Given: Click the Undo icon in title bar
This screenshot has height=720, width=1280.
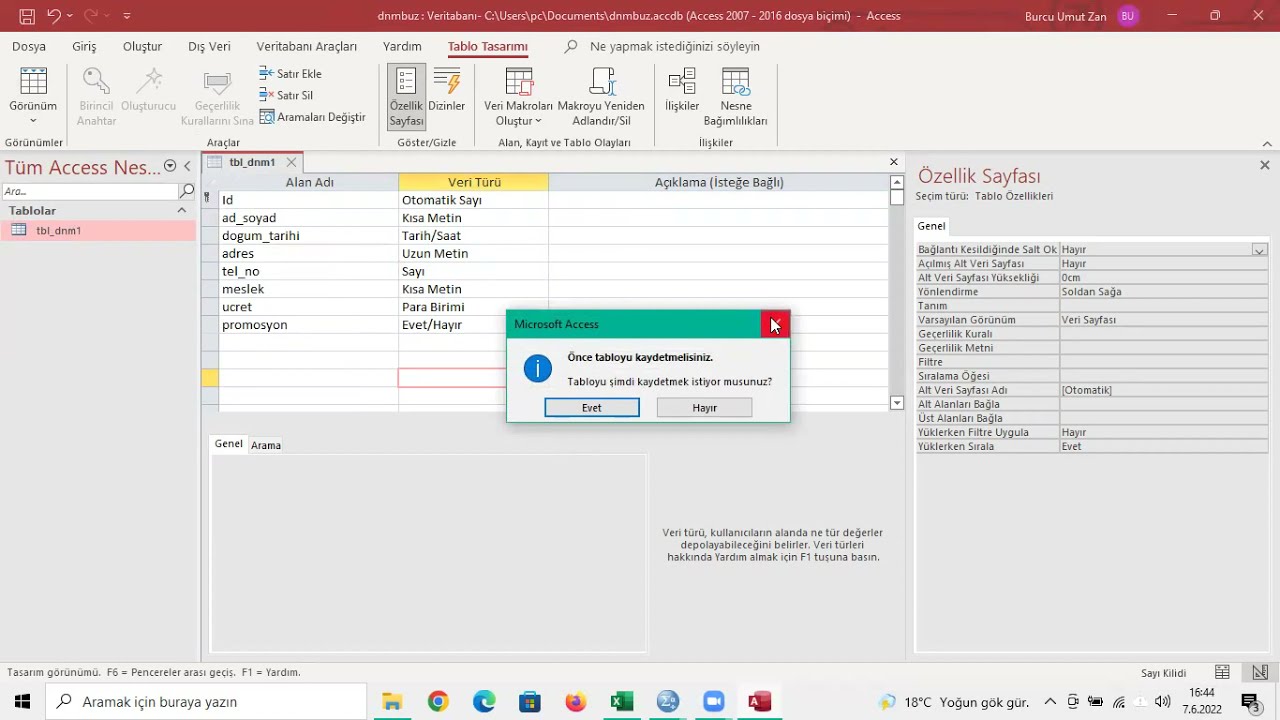Looking at the screenshot, I should [x=54, y=16].
